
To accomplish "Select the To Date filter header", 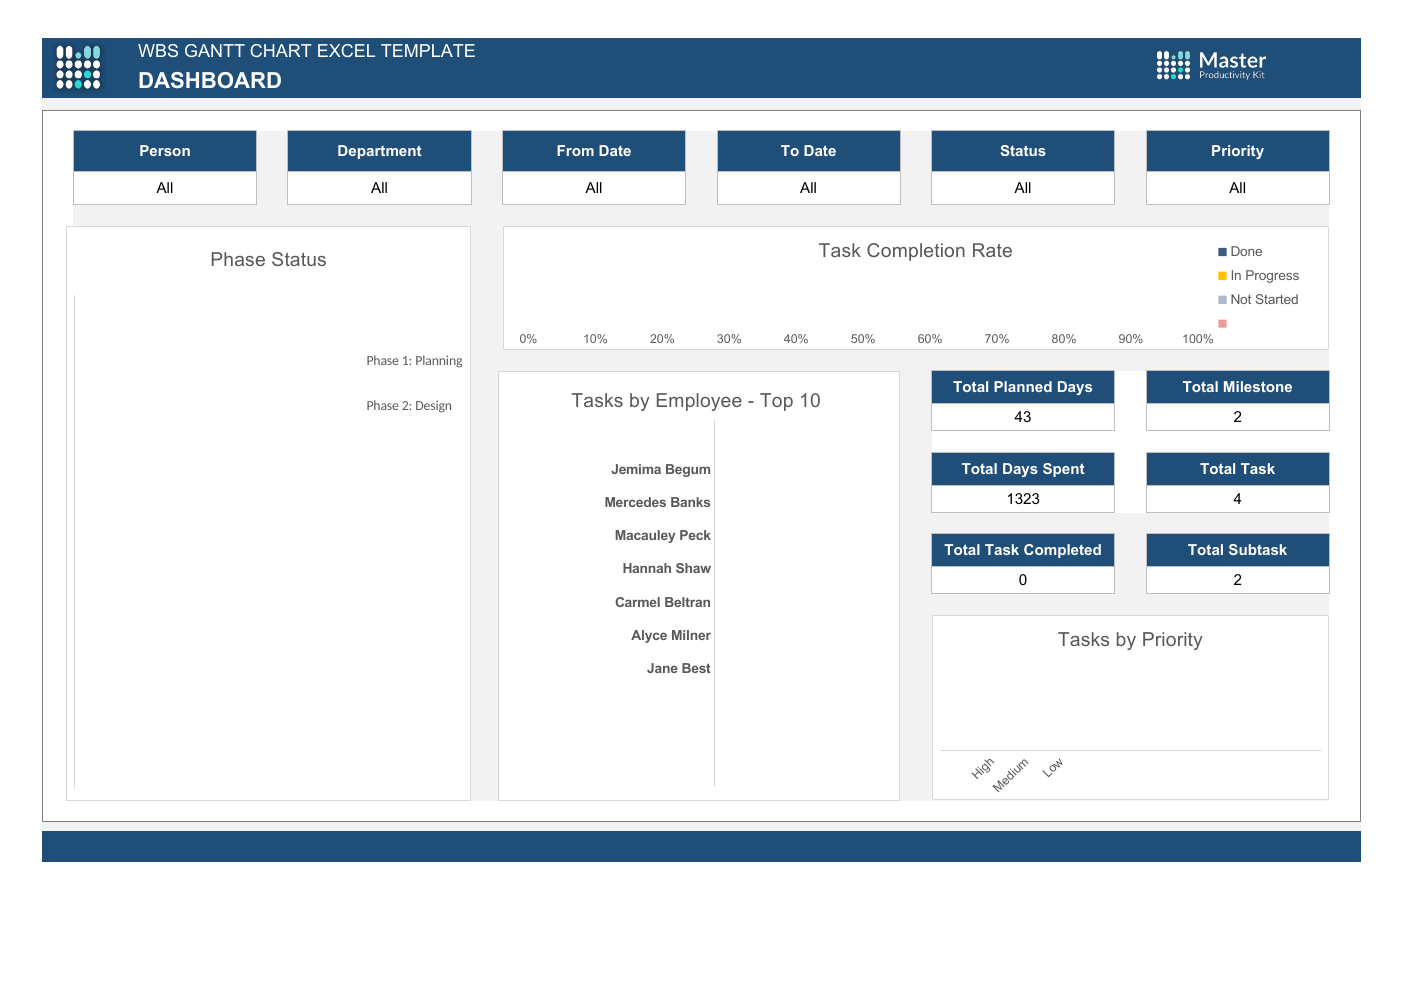I will (808, 151).
